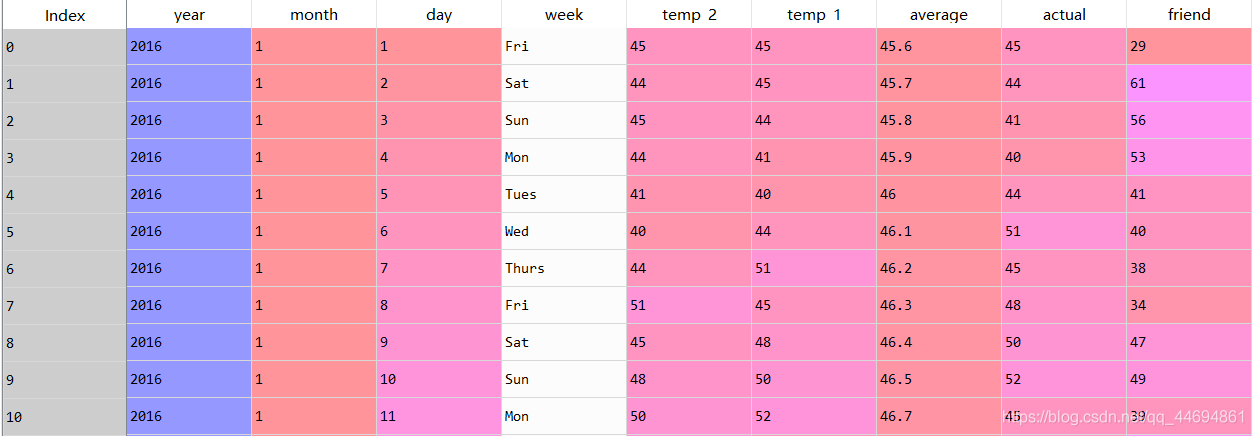Select row index 0
1254x436 pixels.
coord(65,47)
